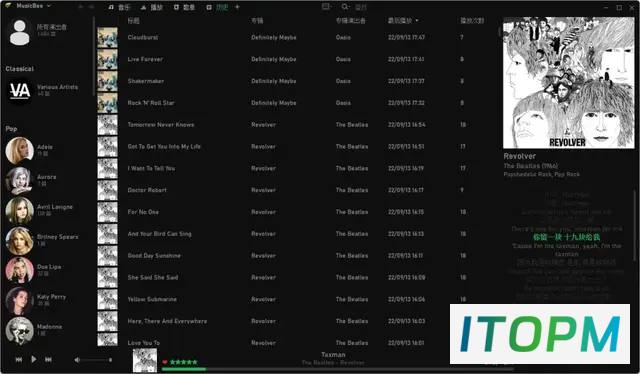Click album art thumbnail beside Doctor Robert

coord(107,190)
